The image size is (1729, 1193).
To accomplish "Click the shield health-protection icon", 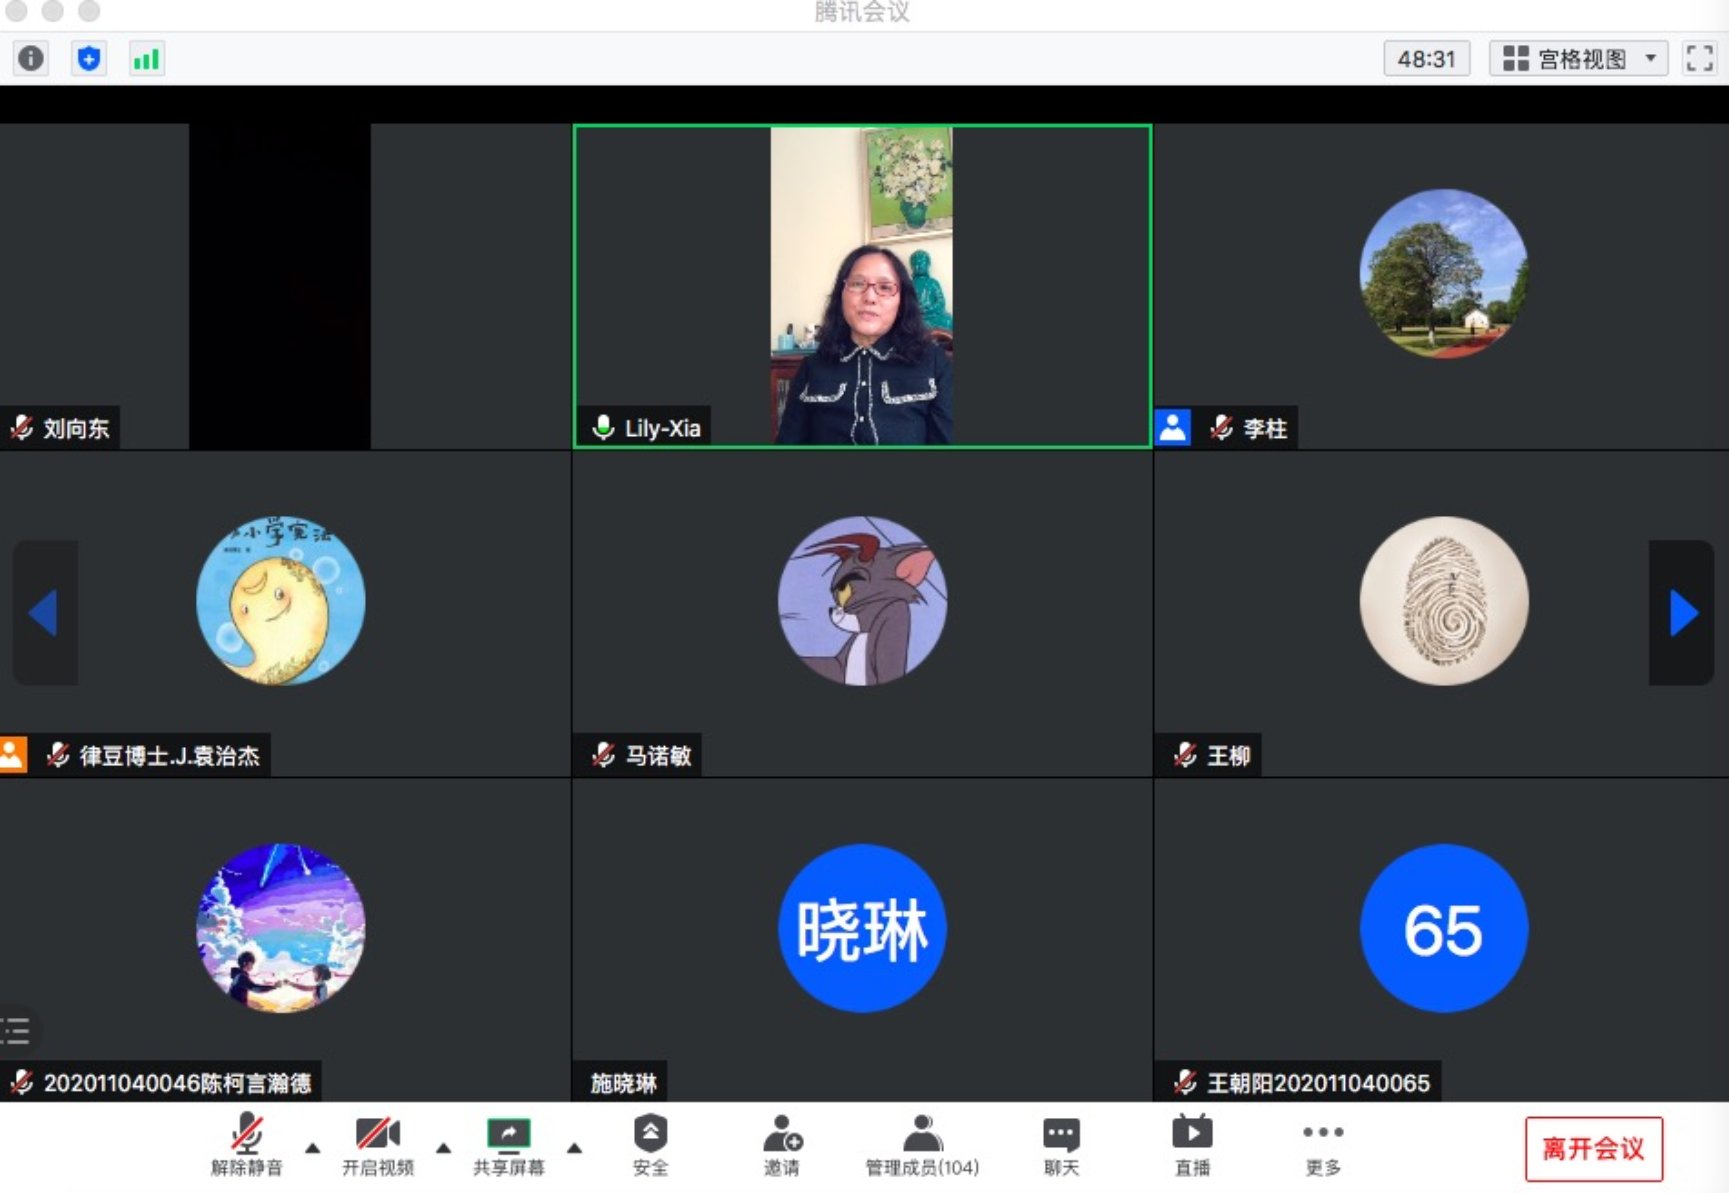I will point(88,58).
